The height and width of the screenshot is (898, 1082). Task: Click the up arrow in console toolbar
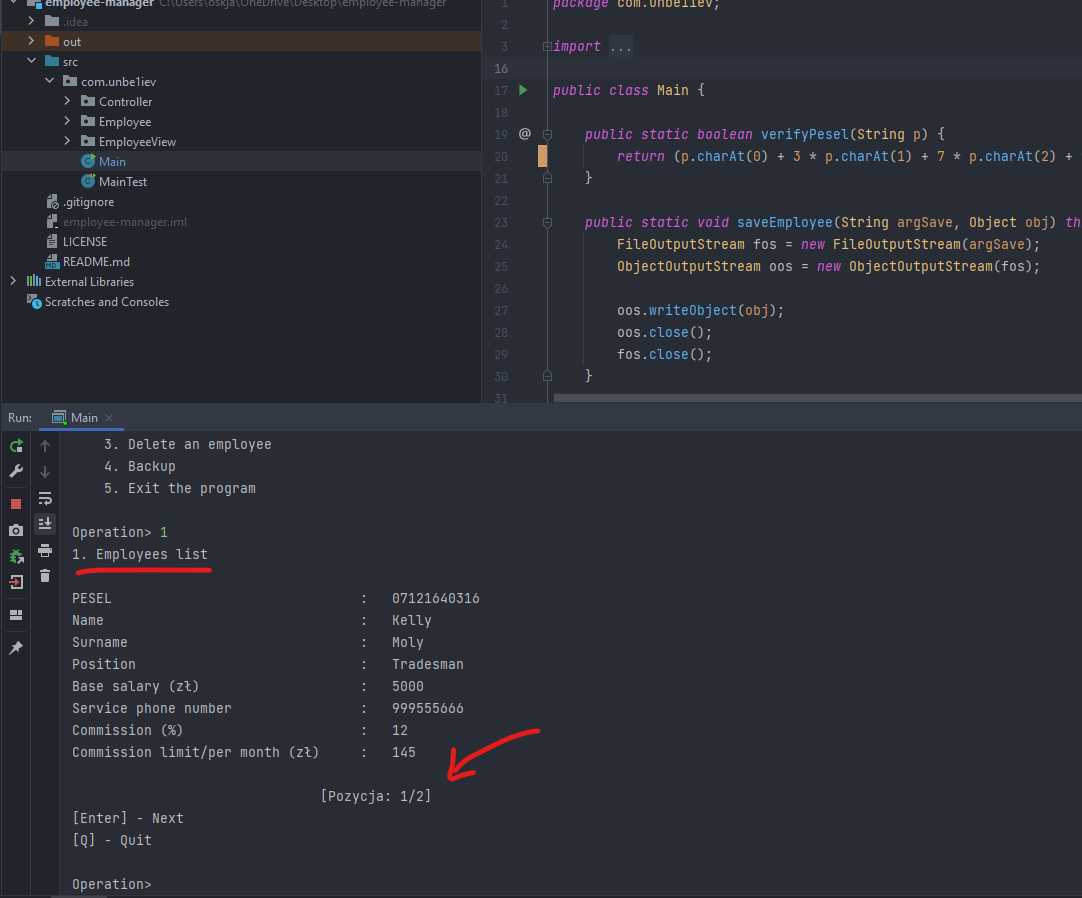pos(45,446)
